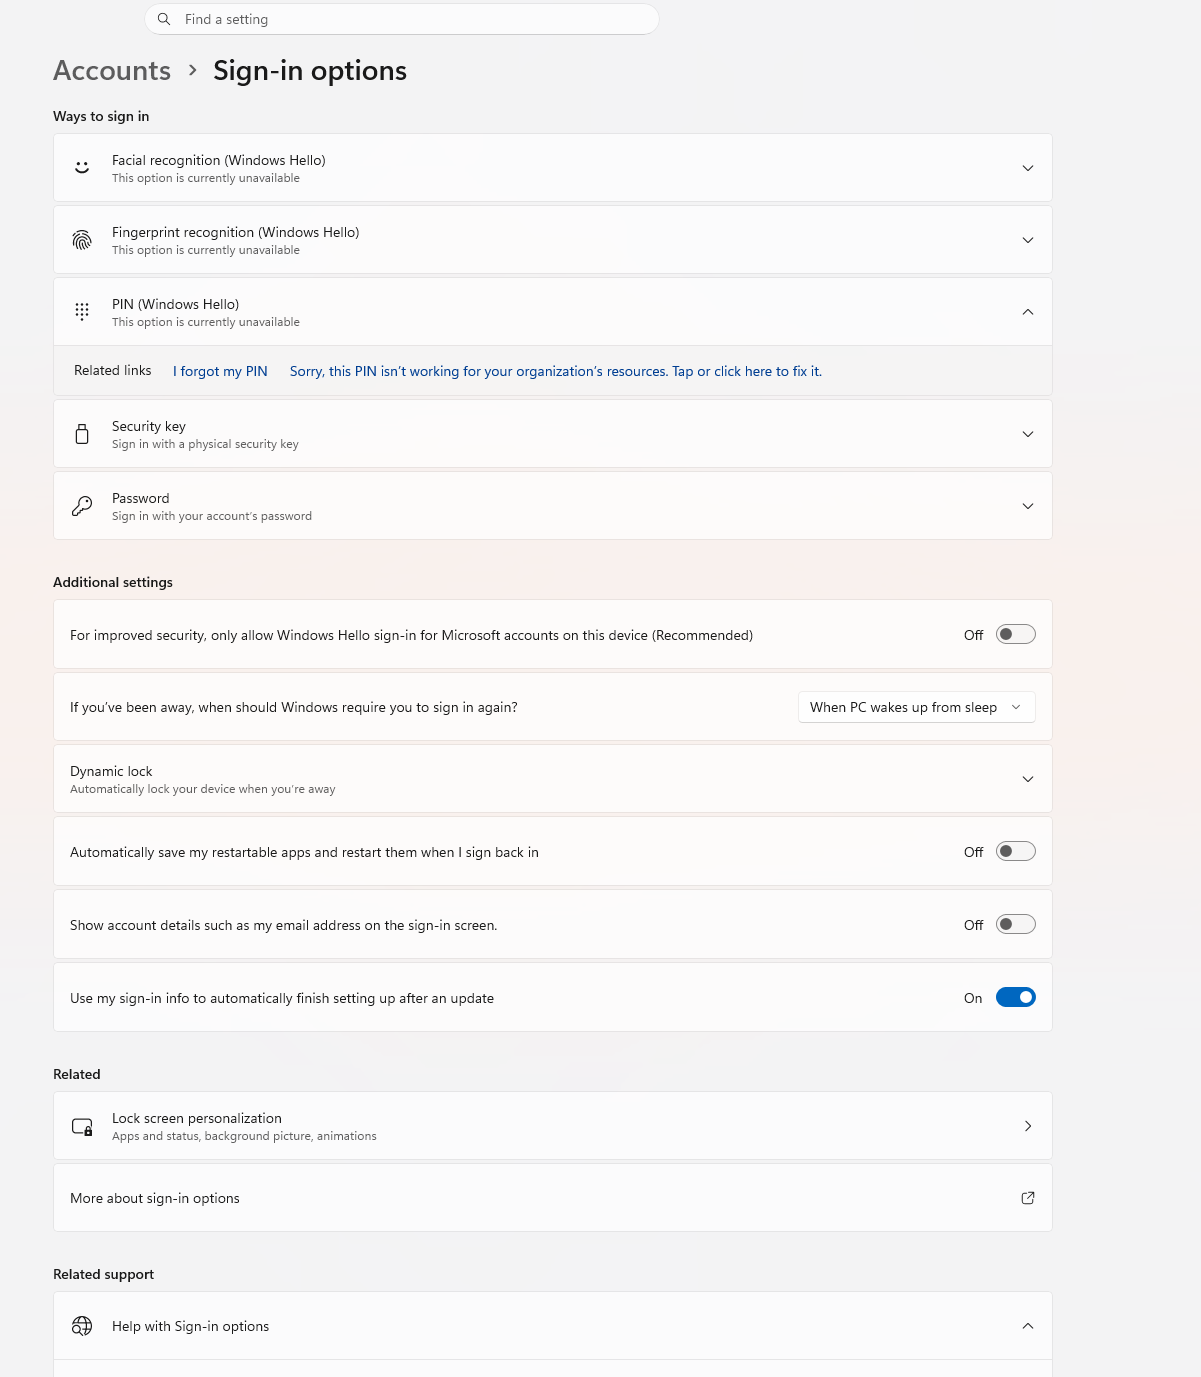1201x1377 pixels.
Task: Click the 'Related links' label
Action: click(113, 370)
